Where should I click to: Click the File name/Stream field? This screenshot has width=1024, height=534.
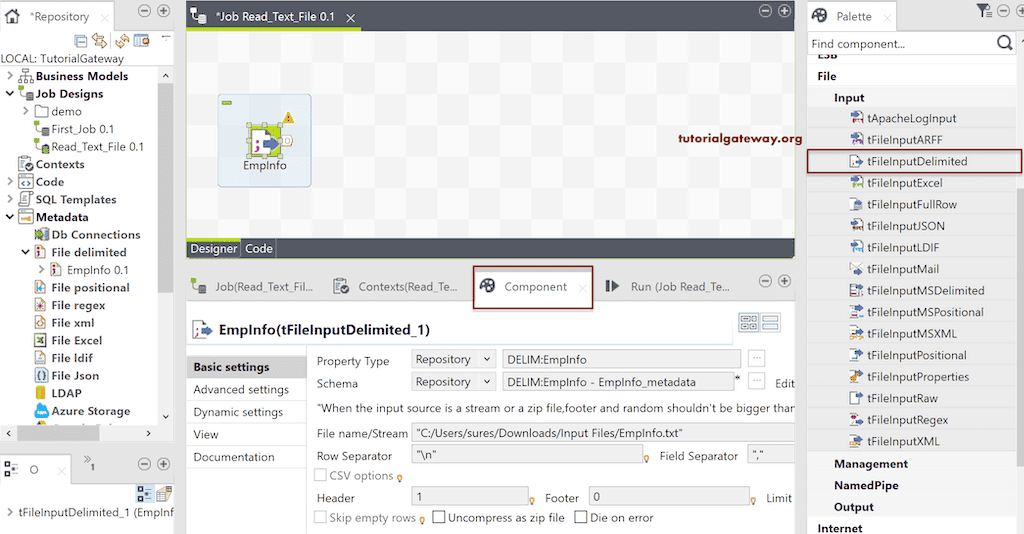[x=603, y=433]
